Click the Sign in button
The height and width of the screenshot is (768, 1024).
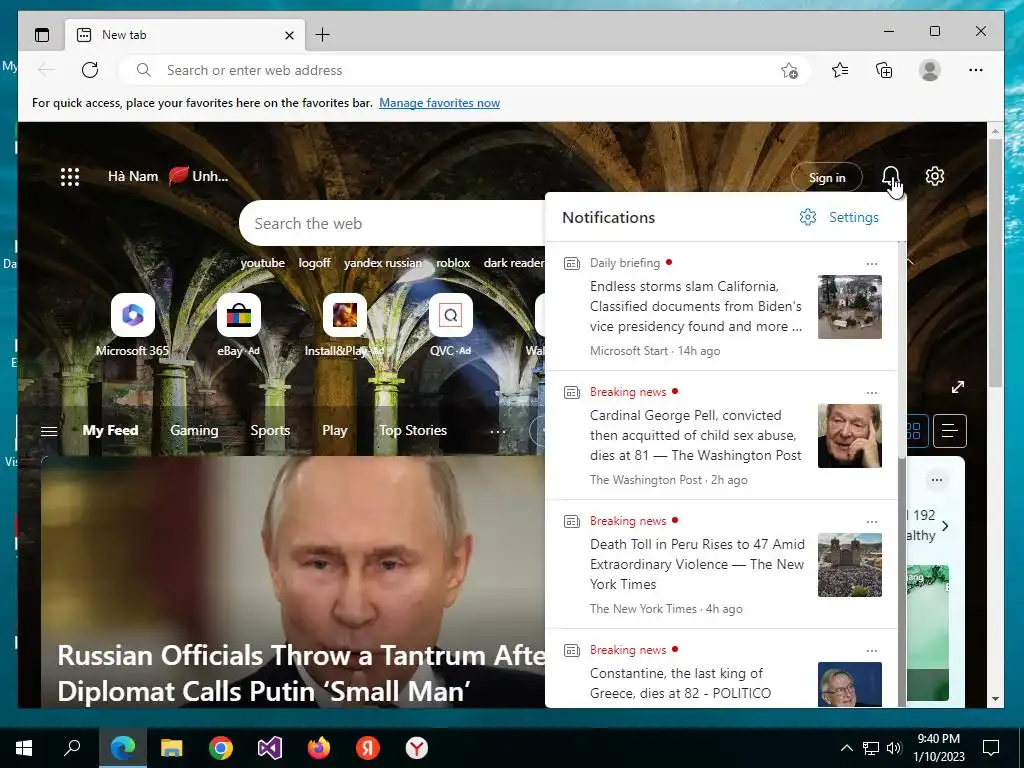tap(827, 178)
